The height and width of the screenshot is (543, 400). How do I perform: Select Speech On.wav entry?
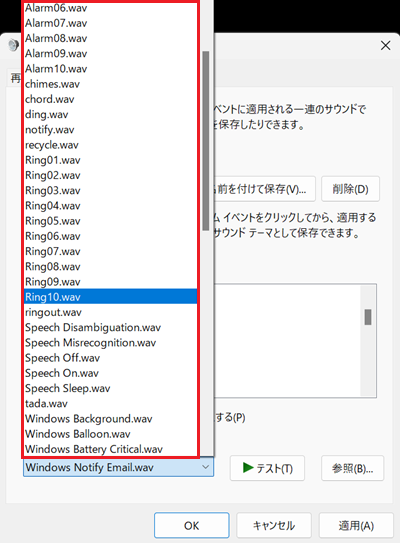click(x=111, y=373)
